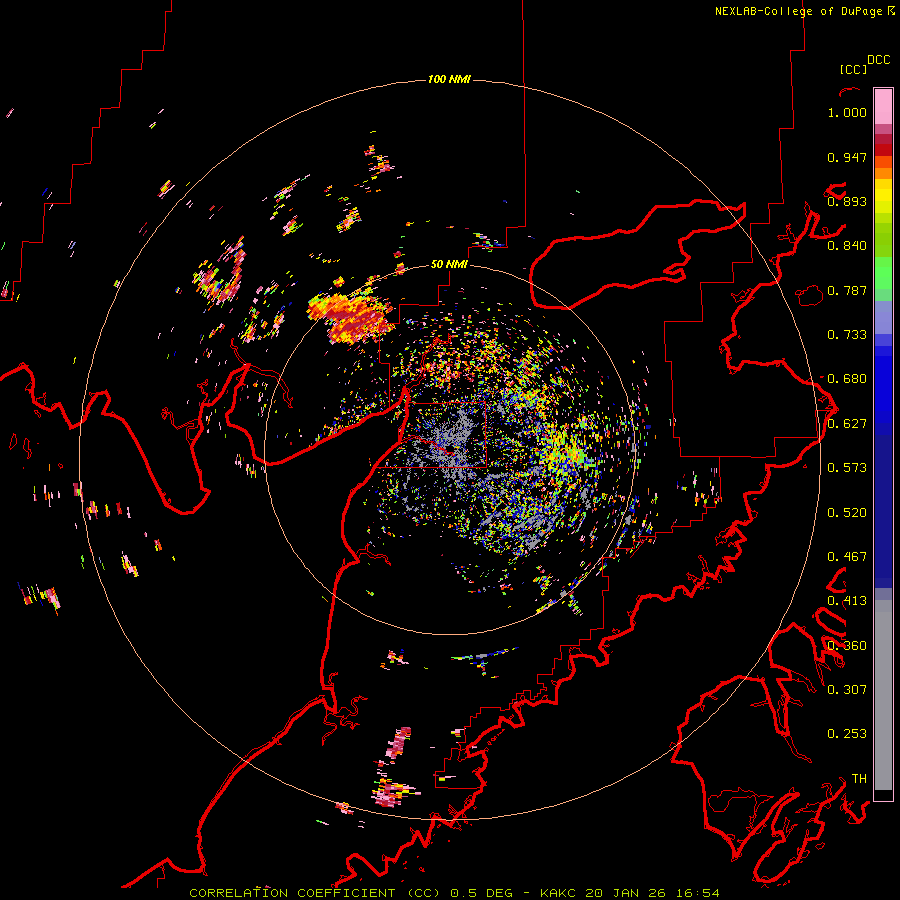Click the [CC] units label
This screenshot has width=900, height=900.
point(852,69)
